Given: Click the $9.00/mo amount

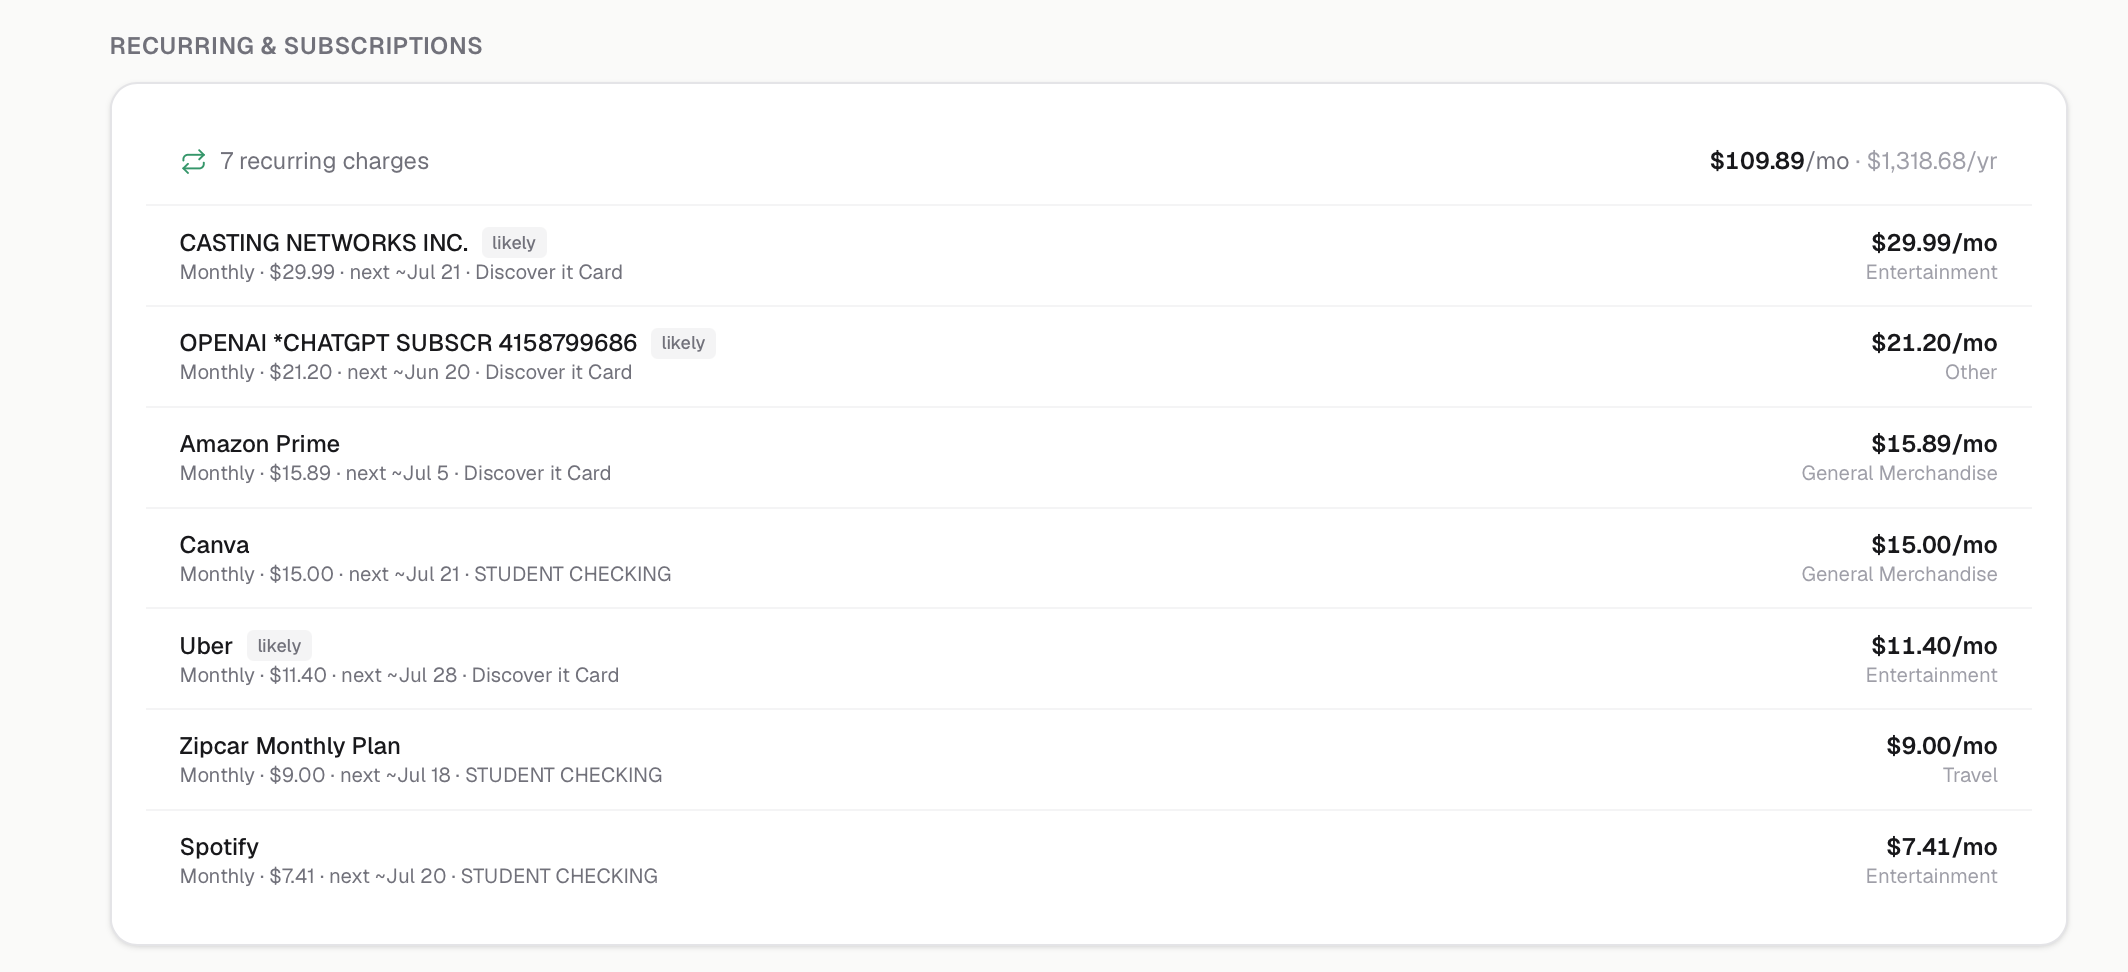Looking at the screenshot, I should coord(1941,746).
